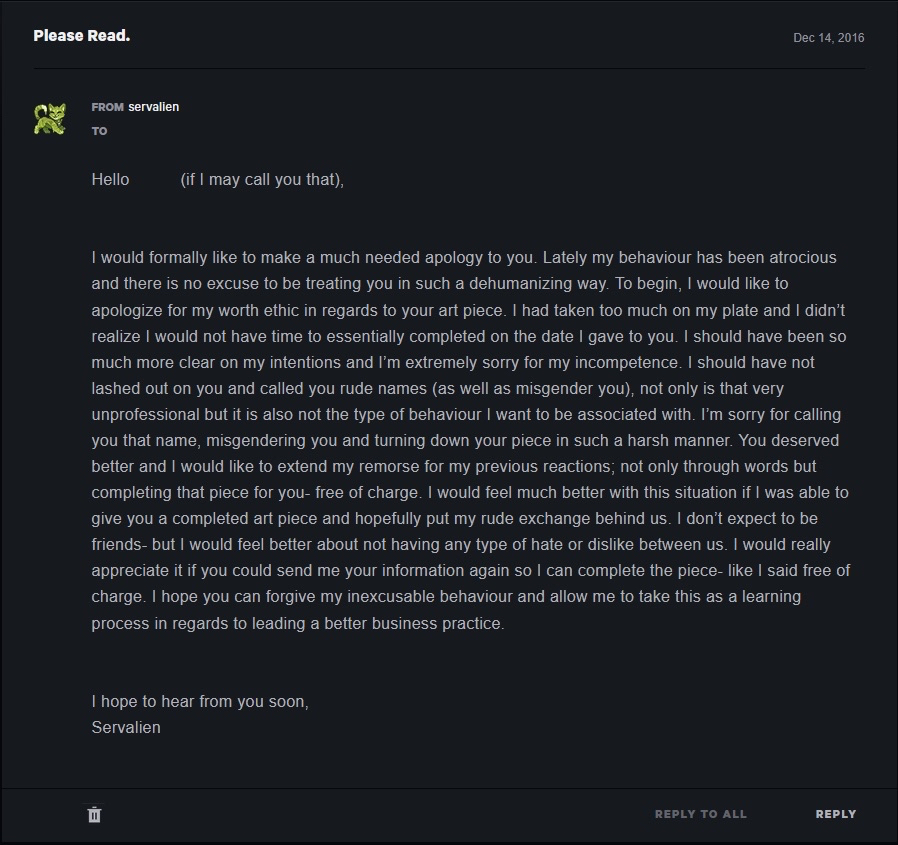The height and width of the screenshot is (845, 898).
Task: Click the FROM label
Action: (x=107, y=107)
